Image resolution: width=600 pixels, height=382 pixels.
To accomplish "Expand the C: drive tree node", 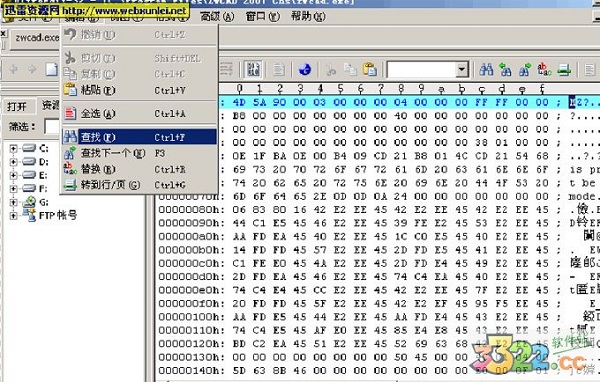I will [x=13, y=149].
